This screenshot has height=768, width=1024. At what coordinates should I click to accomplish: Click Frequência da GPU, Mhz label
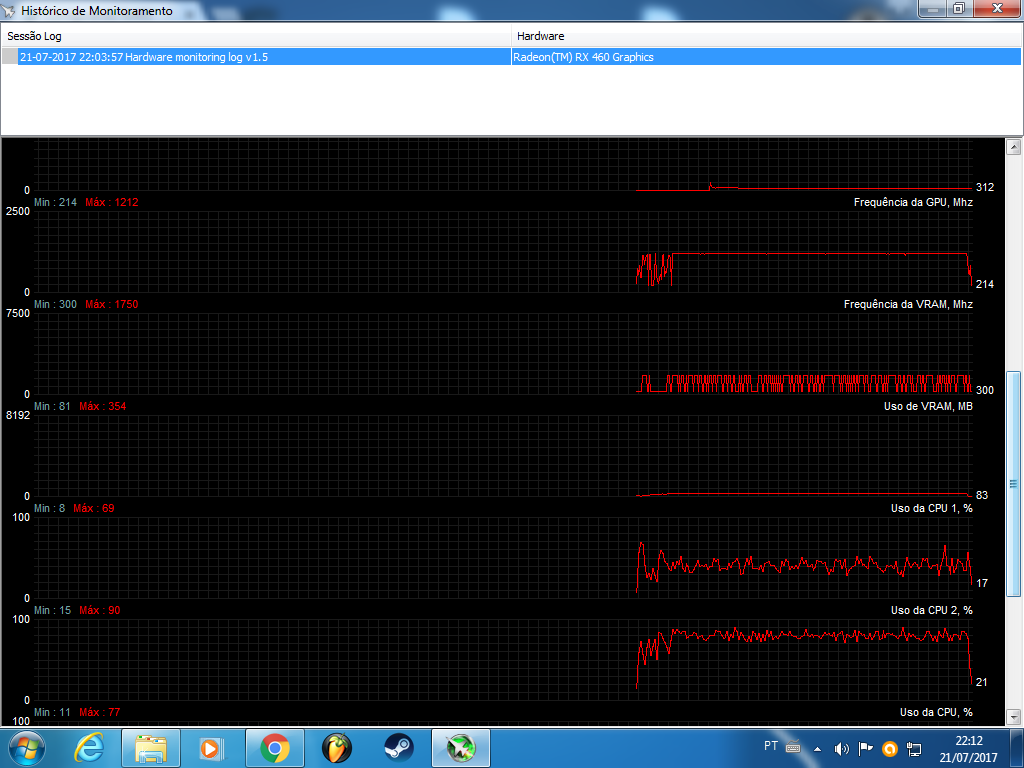(x=913, y=202)
